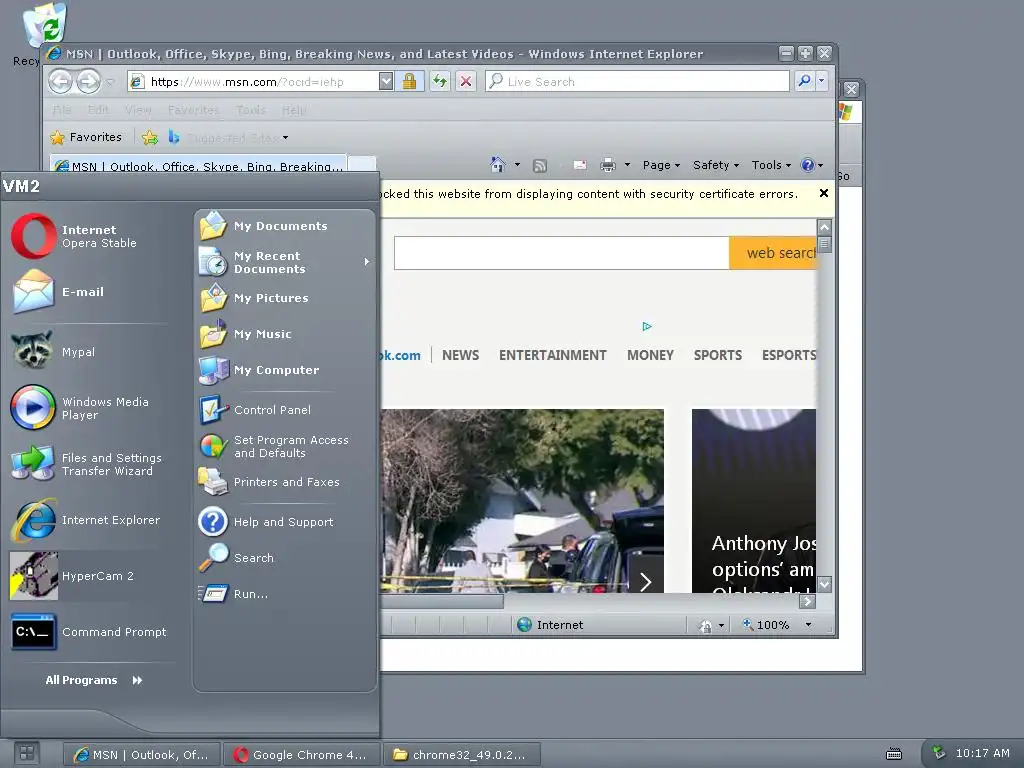This screenshot has width=1024, height=768.
Task: Expand My Recent Documents submenu
Action: click(285, 262)
